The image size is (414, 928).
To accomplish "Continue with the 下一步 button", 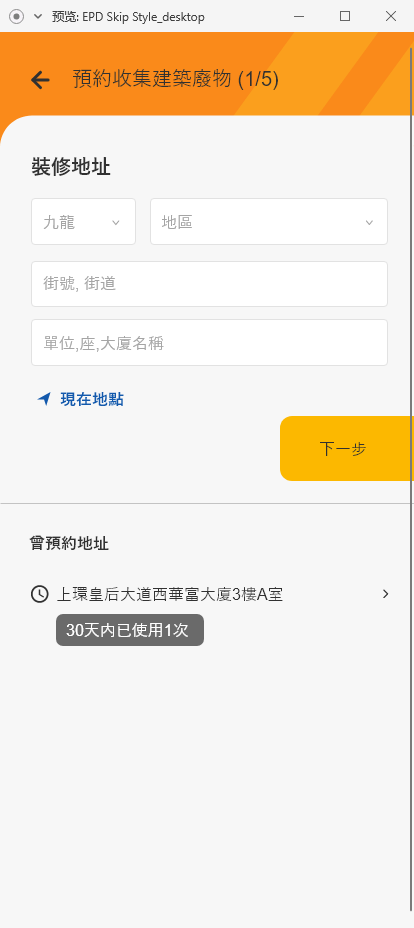I will click(347, 449).
